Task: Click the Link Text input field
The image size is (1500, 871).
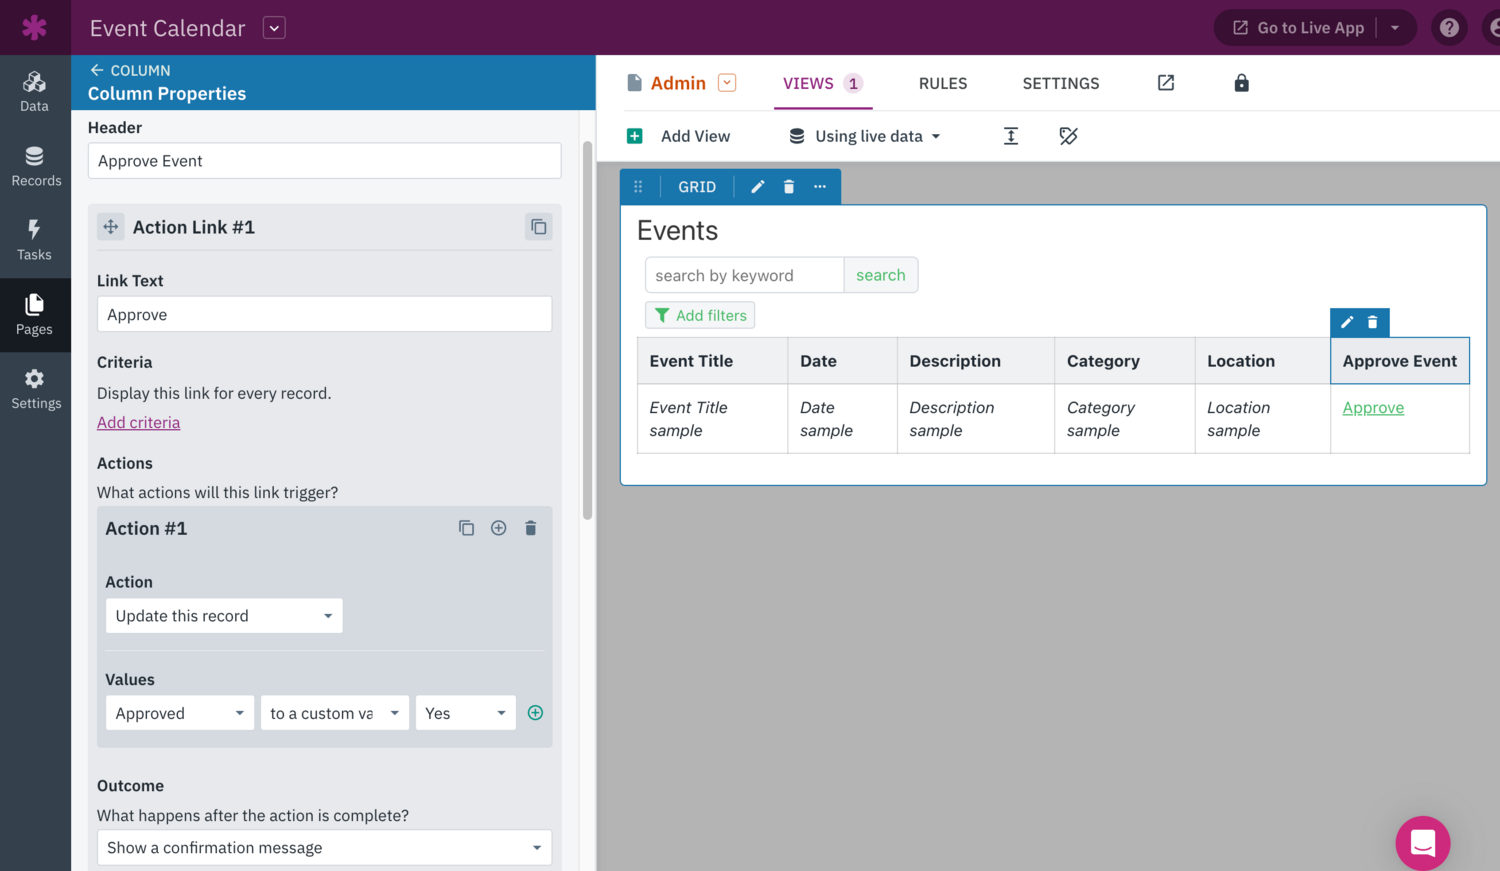Action: (x=324, y=314)
